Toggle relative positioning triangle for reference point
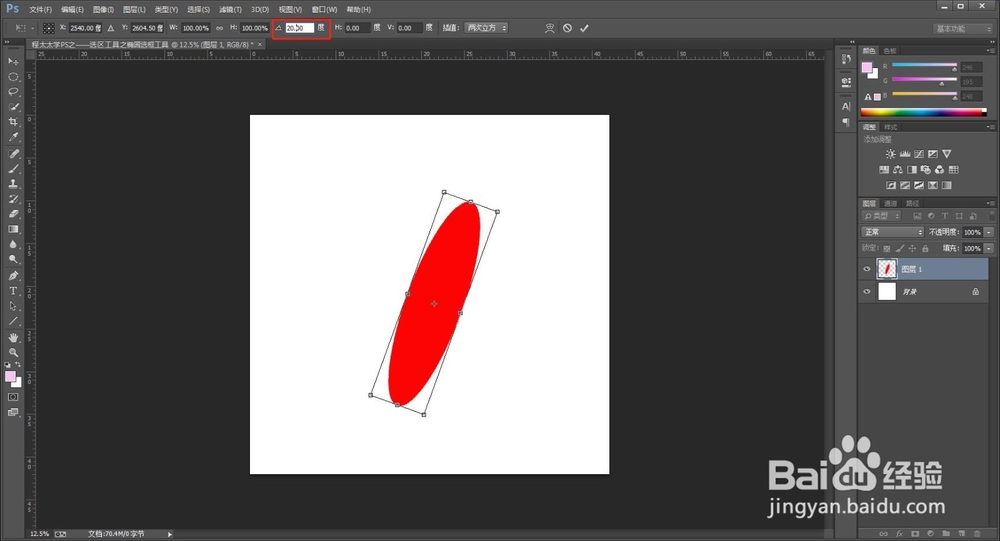The width and height of the screenshot is (1000, 541). click(111, 28)
